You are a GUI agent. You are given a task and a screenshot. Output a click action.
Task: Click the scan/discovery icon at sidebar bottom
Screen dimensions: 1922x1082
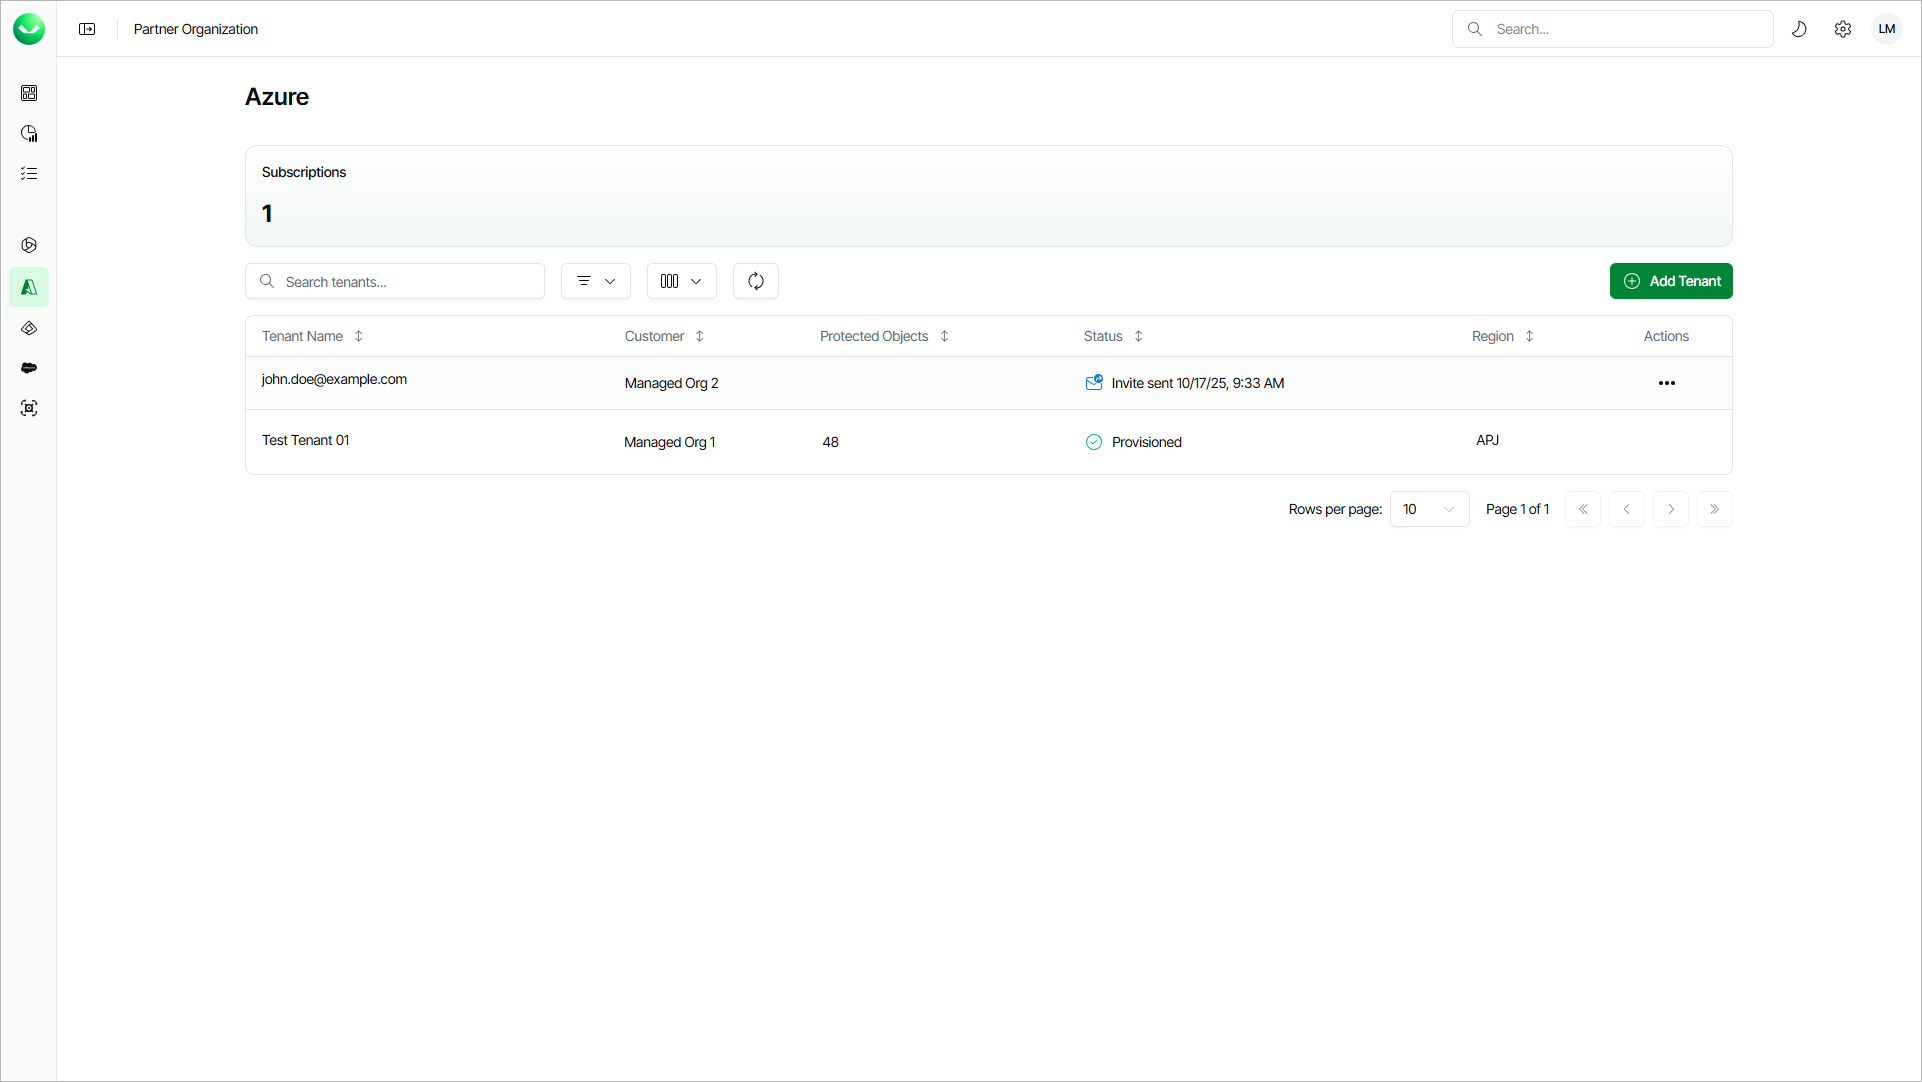pos(29,408)
